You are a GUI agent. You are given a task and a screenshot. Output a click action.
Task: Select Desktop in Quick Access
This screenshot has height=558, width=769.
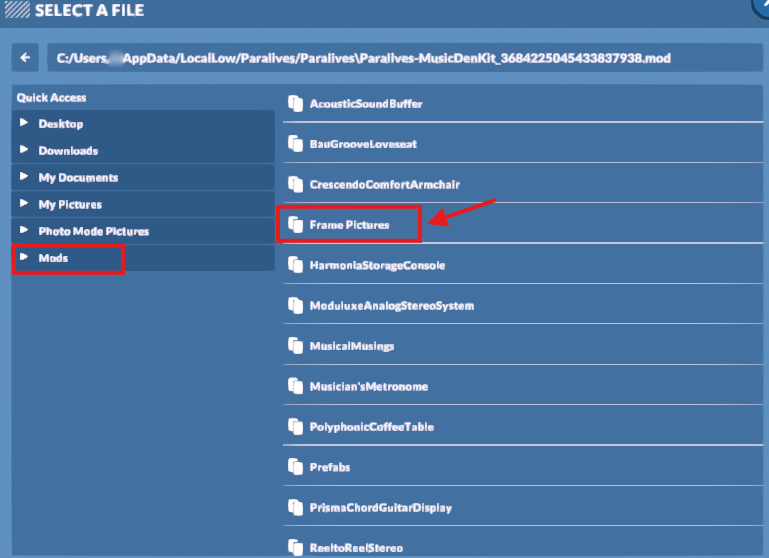pos(143,124)
